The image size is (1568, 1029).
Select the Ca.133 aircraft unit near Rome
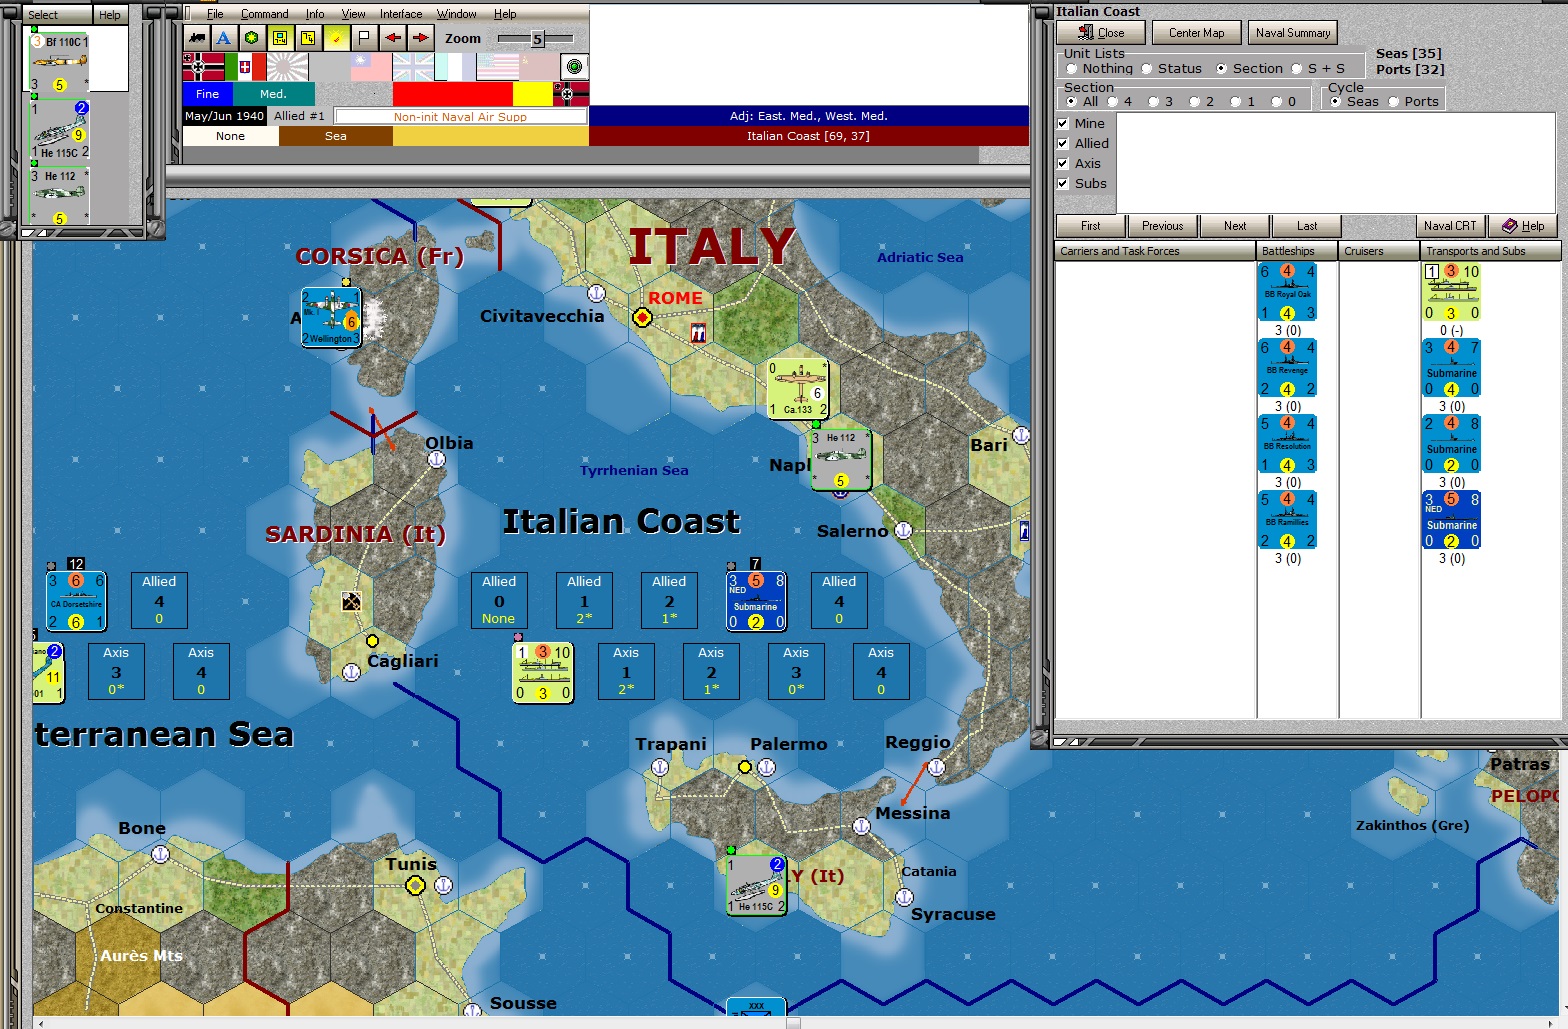pos(798,388)
